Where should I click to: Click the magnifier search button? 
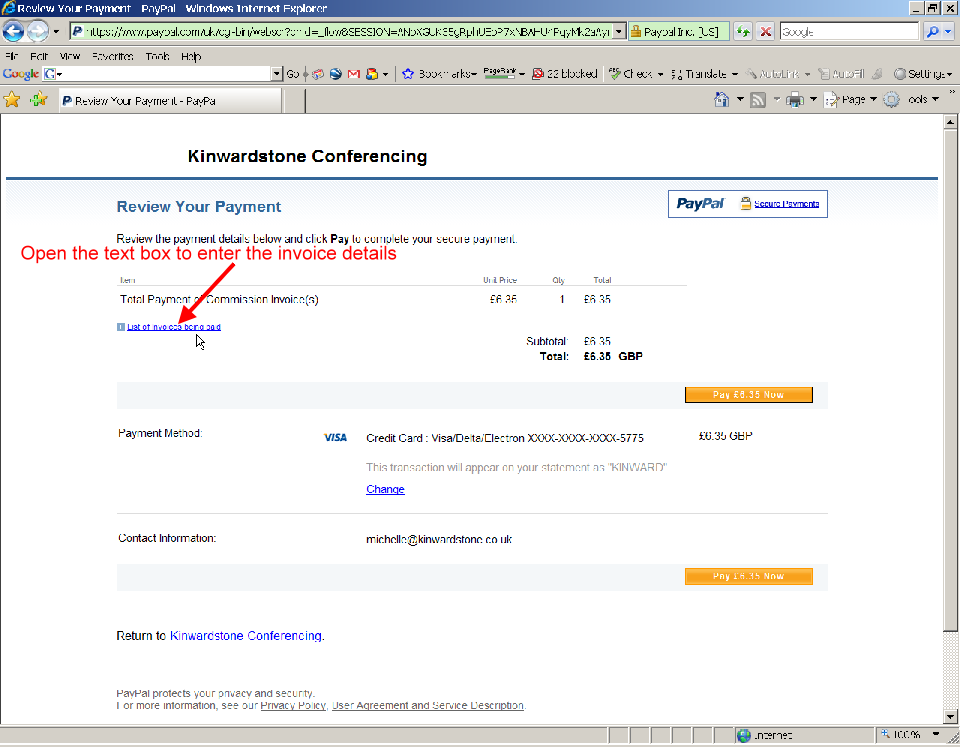click(x=932, y=31)
